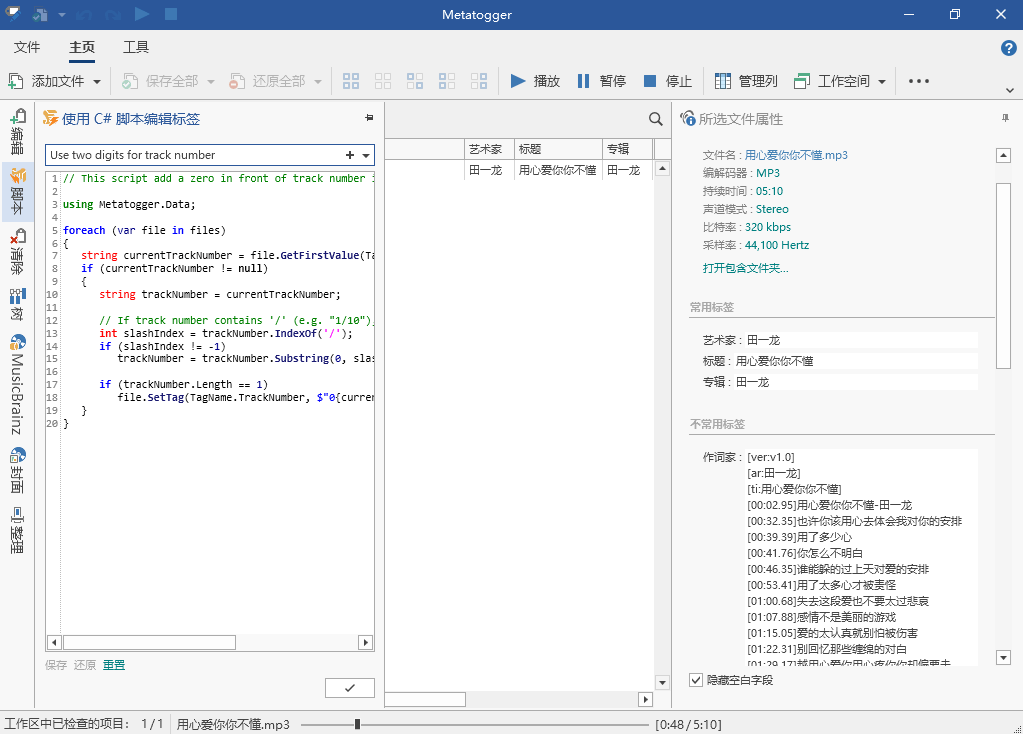Click the playback position slider

click(x=357, y=724)
